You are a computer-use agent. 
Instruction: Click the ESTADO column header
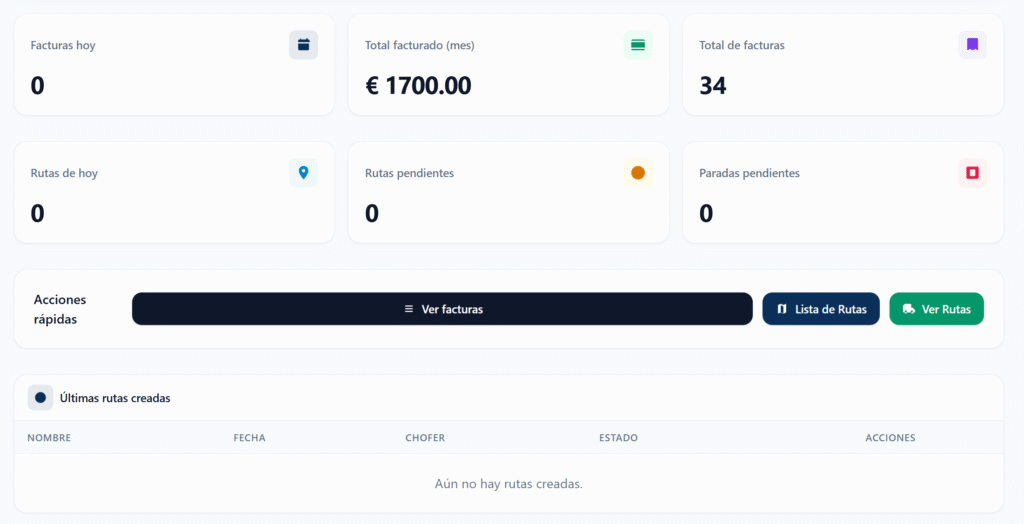(618, 438)
